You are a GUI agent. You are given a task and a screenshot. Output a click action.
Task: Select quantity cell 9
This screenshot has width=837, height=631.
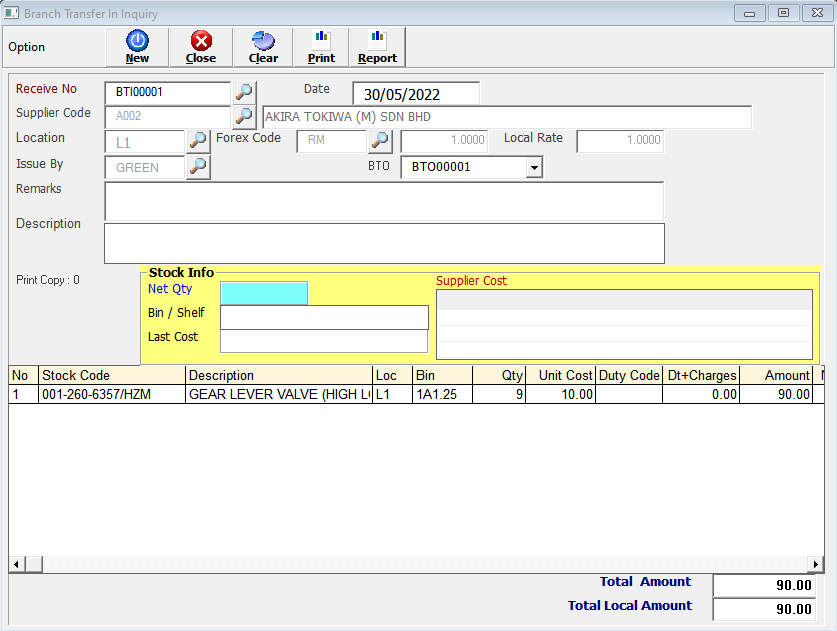[x=499, y=395]
